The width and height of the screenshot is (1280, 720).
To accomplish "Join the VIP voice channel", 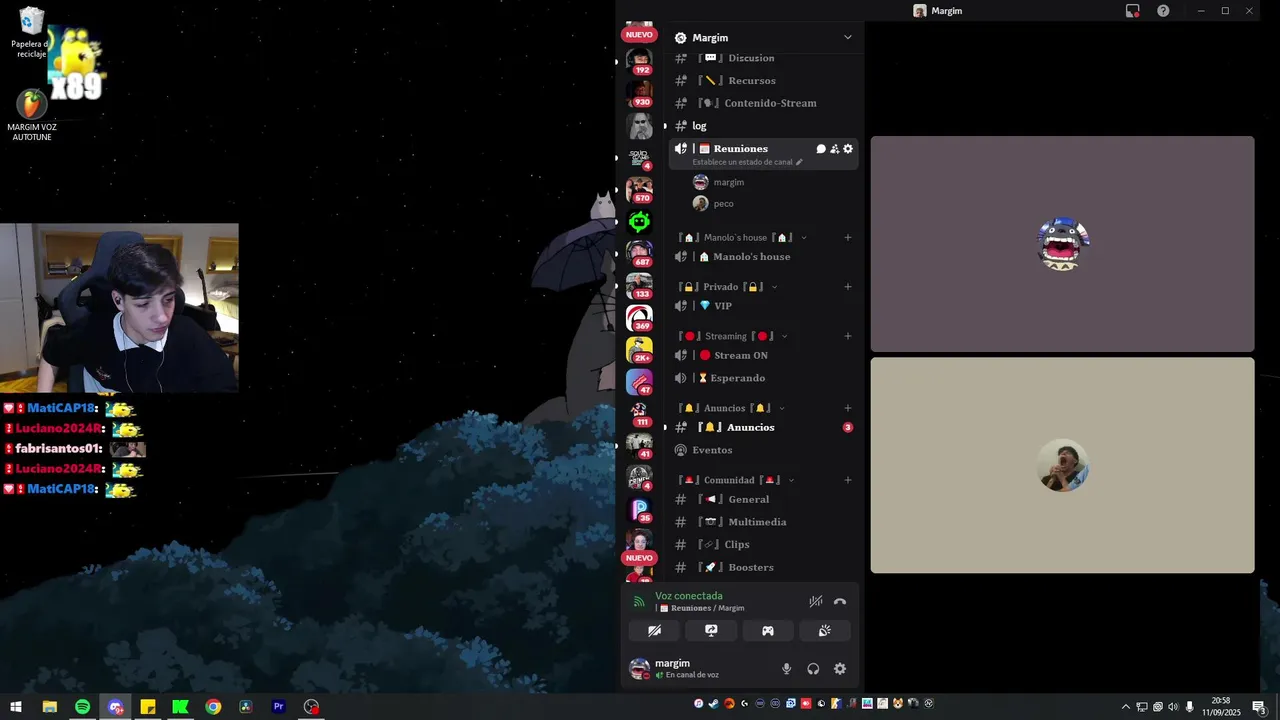I will pyautogui.click(x=764, y=306).
